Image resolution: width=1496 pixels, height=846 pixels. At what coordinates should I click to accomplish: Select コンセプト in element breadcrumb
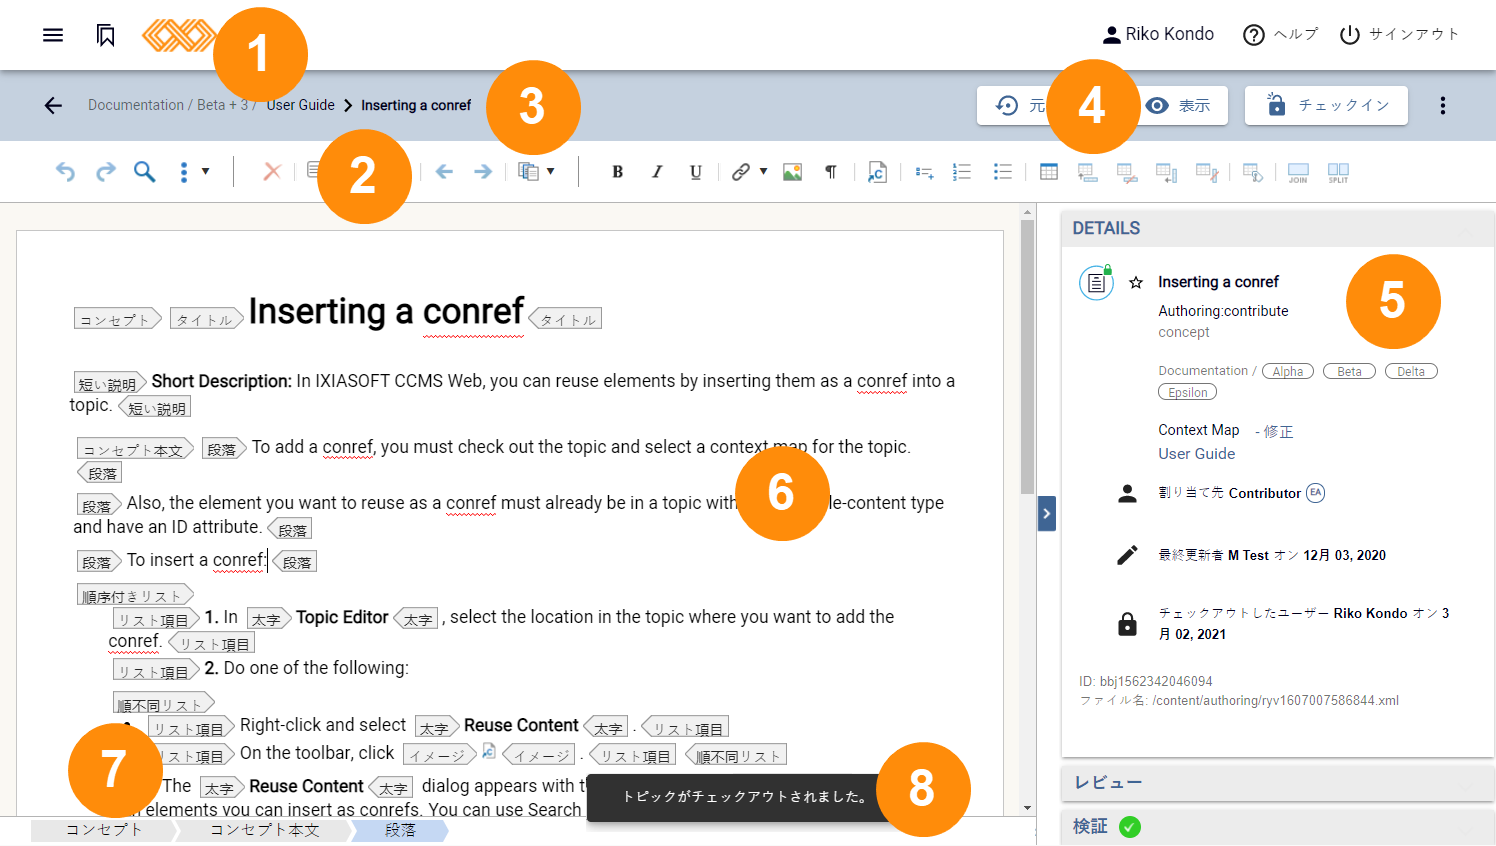tap(104, 830)
